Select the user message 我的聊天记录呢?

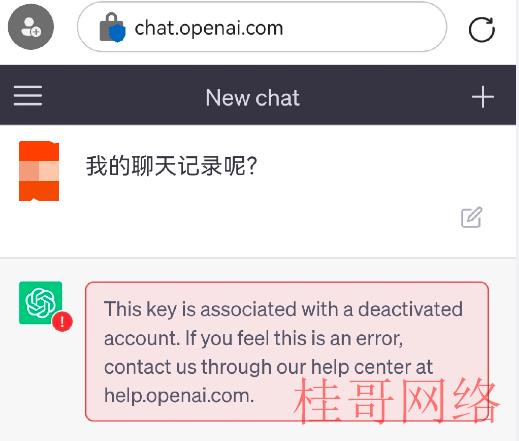click(x=172, y=166)
